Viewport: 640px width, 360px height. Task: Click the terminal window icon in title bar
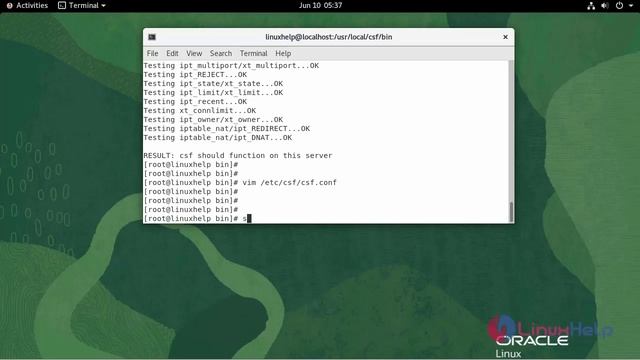pyautogui.click(x=152, y=37)
